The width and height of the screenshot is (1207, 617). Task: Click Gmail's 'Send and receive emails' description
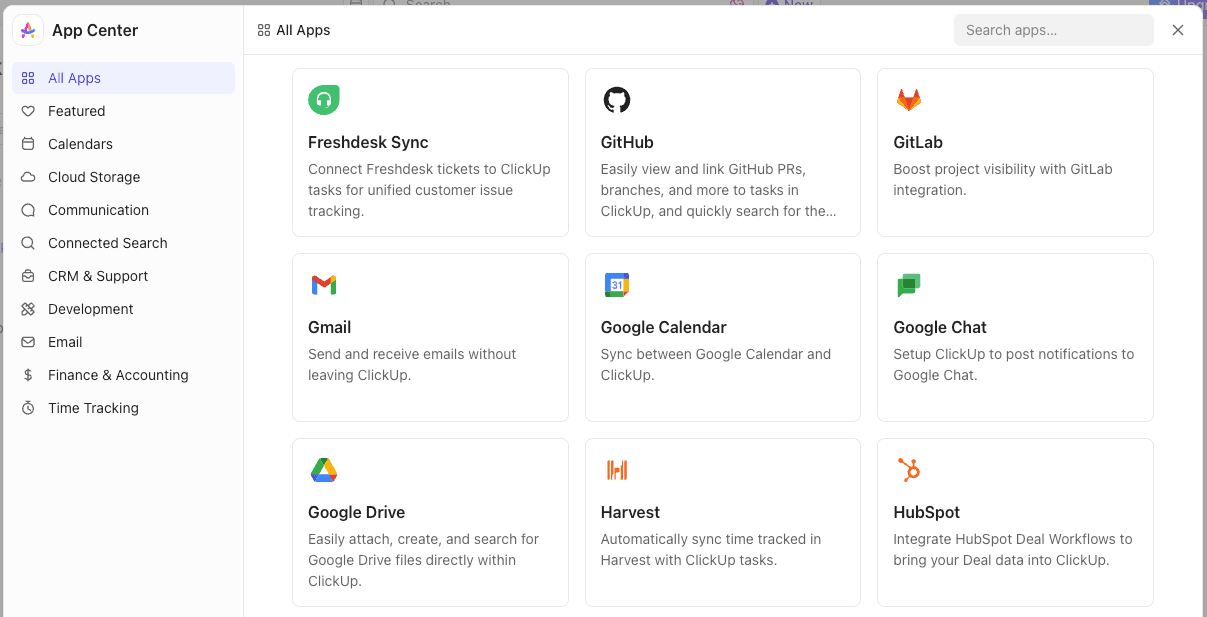click(x=412, y=364)
